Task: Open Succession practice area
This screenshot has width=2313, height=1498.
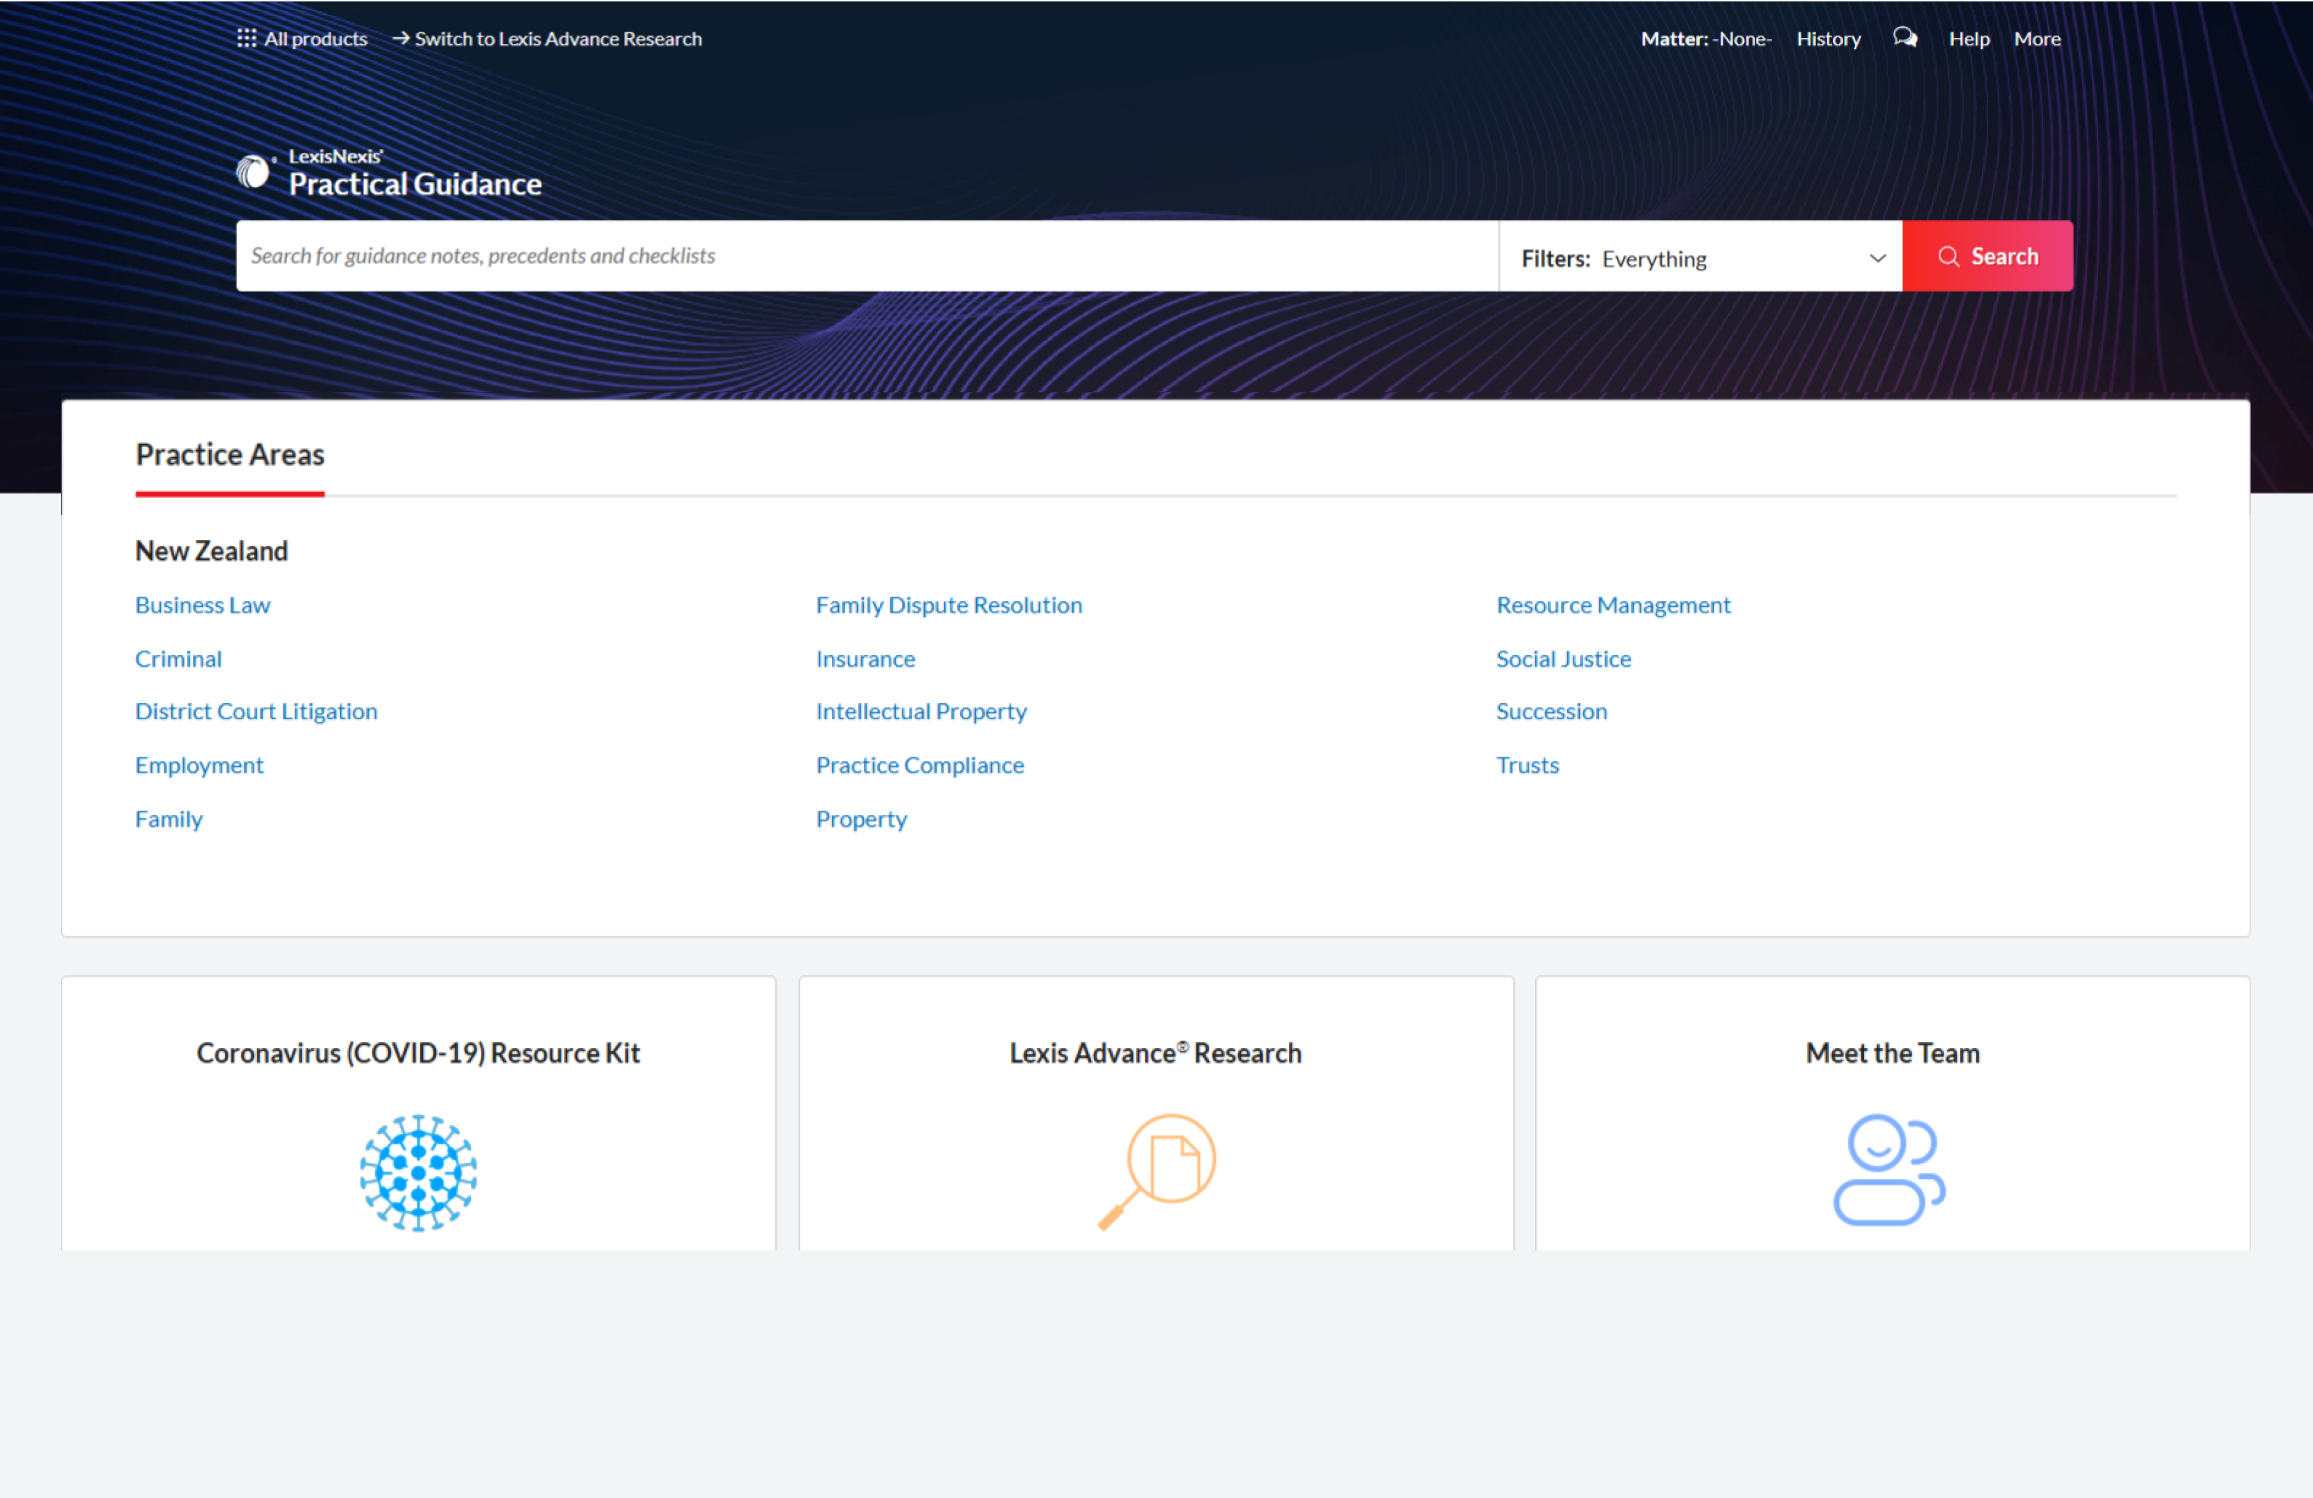Action: tap(1551, 711)
